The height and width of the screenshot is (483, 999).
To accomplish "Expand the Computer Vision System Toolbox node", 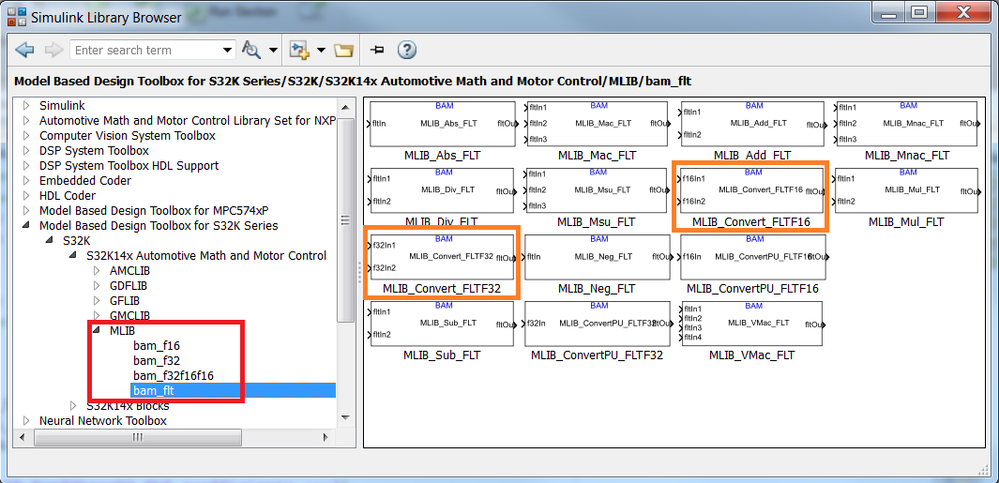I will coord(26,136).
